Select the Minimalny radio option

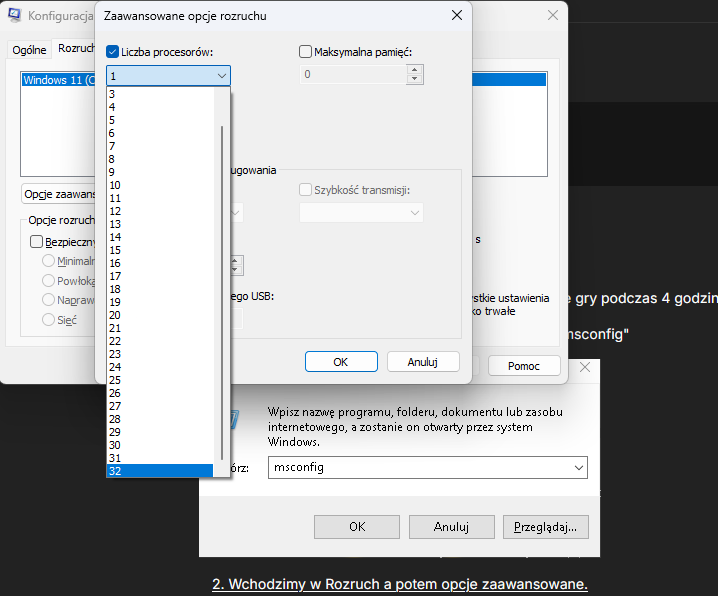(48, 260)
